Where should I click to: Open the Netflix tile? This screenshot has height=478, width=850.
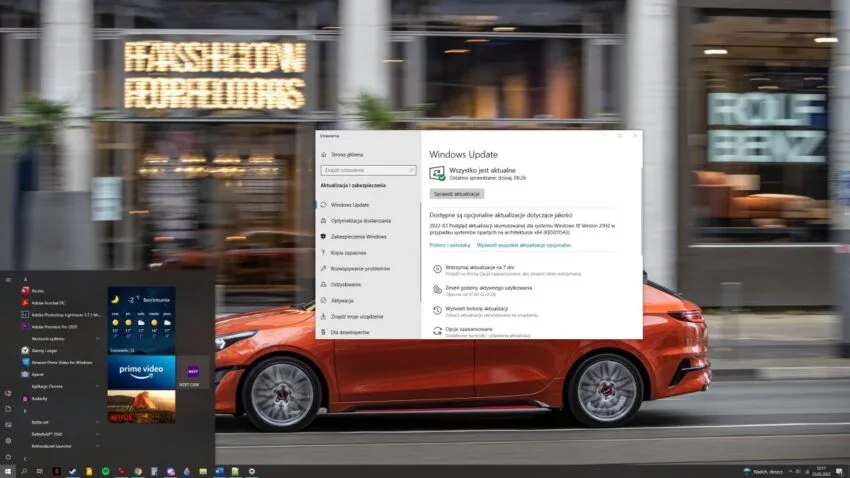pyautogui.click(x=141, y=406)
